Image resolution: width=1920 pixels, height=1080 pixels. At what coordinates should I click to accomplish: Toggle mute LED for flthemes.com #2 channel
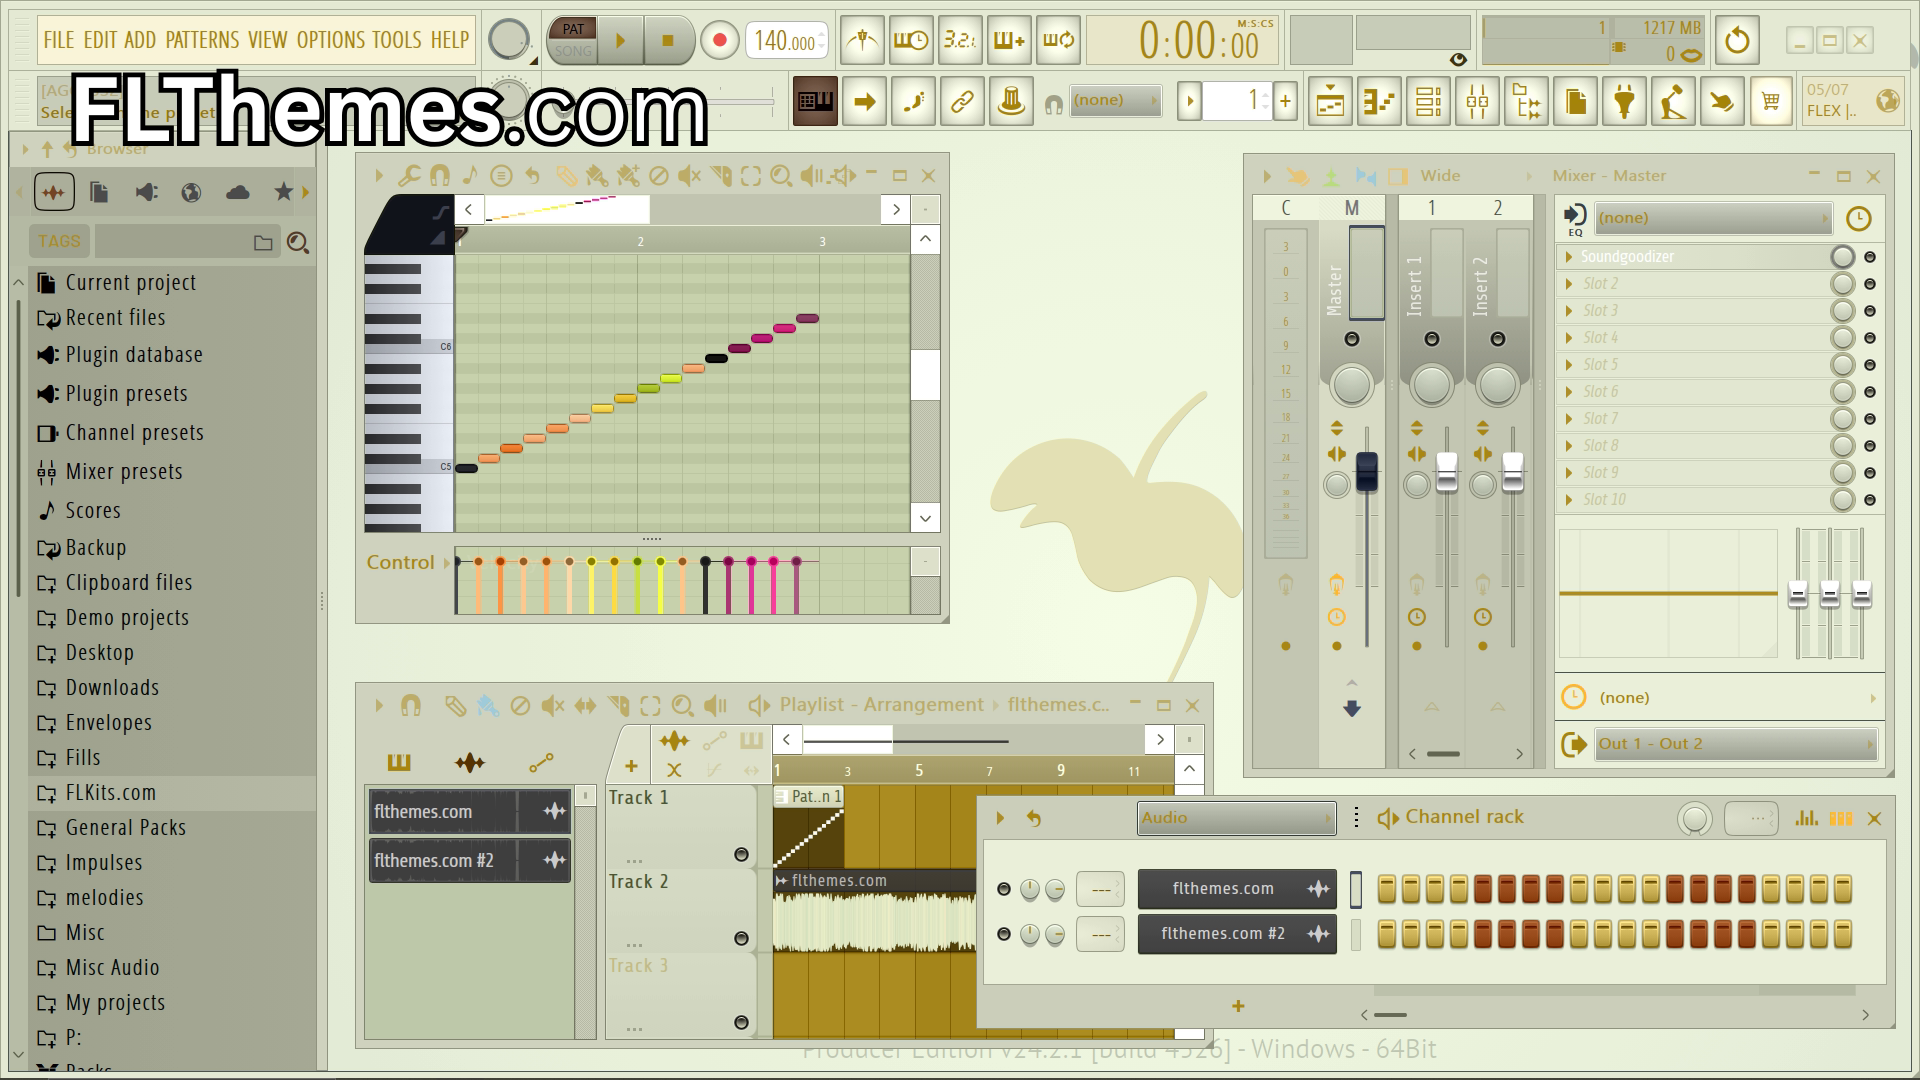click(x=1004, y=934)
